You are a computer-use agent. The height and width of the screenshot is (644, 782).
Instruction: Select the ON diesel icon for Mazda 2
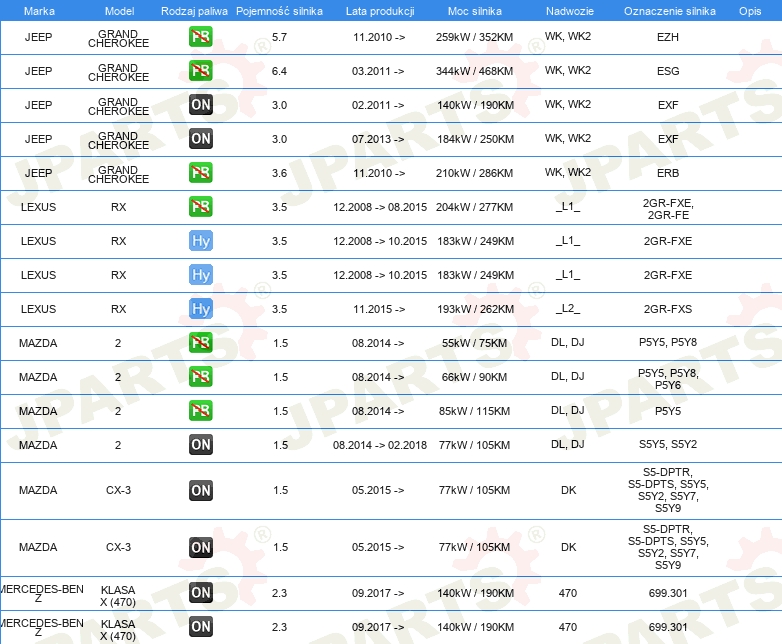pyautogui.click(x=201, y=445)
